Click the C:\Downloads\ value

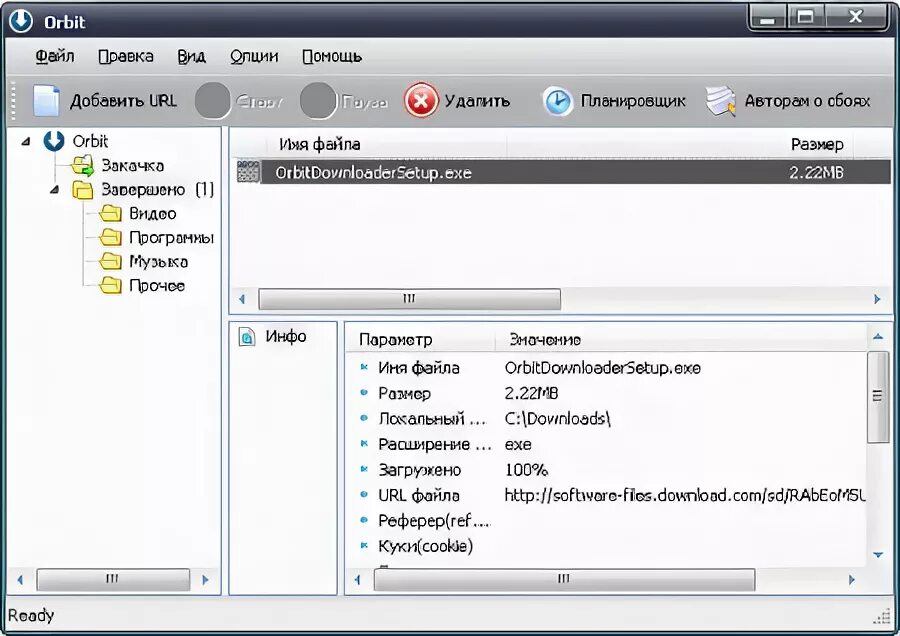[x=557, y=419]
